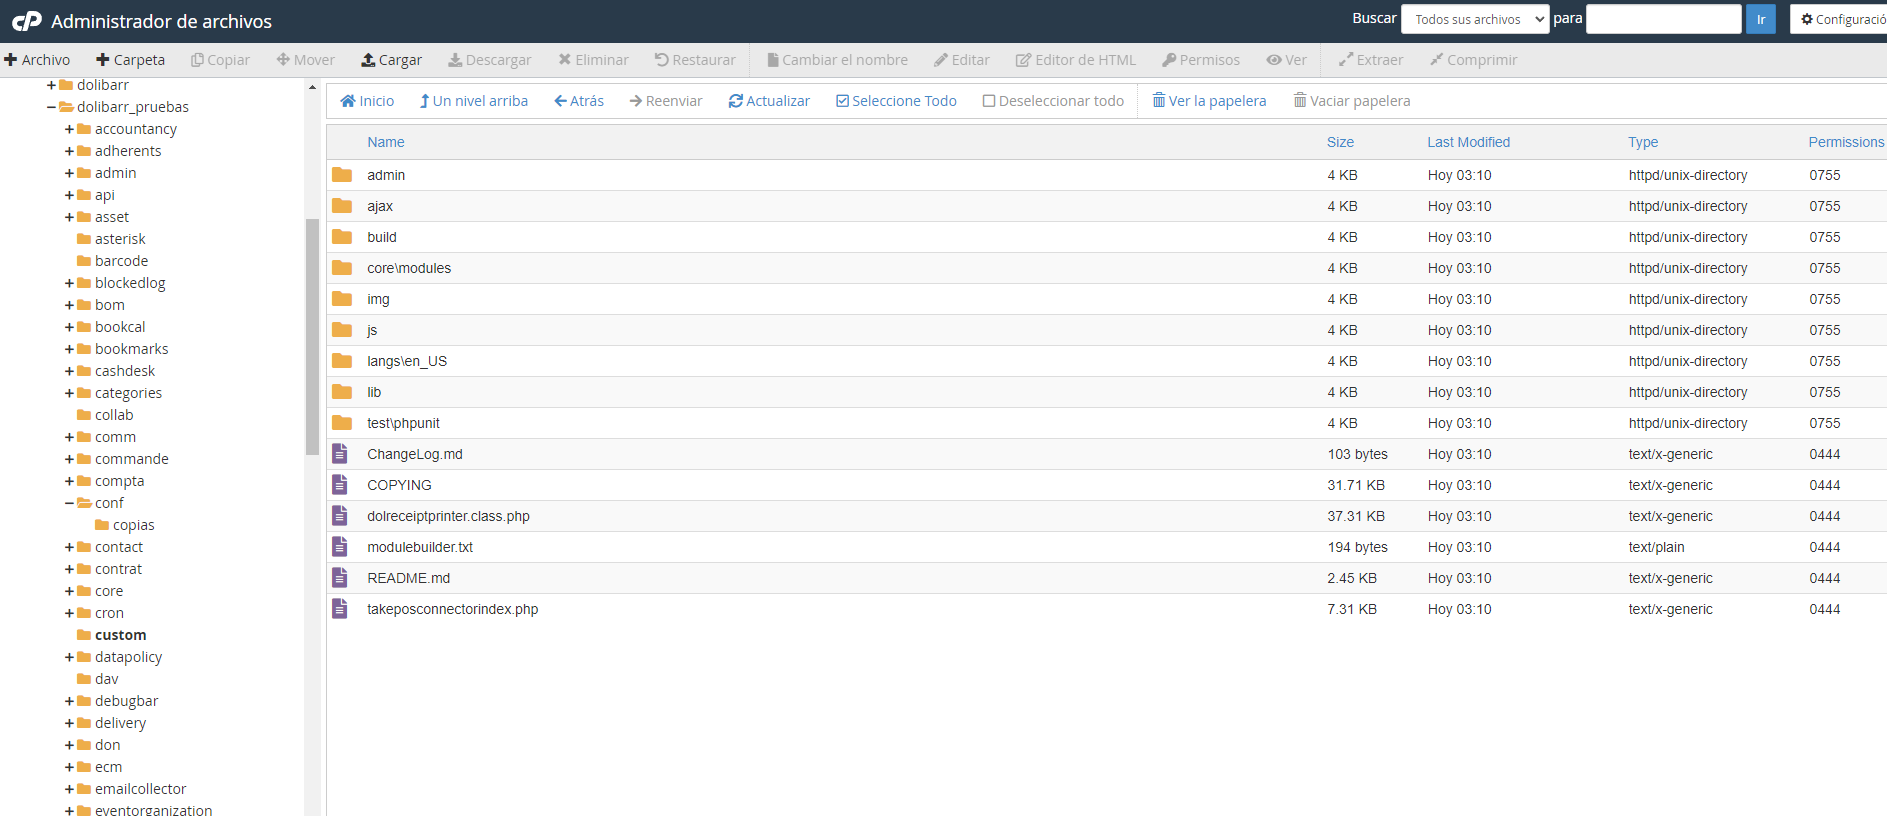The width and height of the screenshot is (1887, 816).
Task: Check Seleccione Todo to select all
Action: 896,101
